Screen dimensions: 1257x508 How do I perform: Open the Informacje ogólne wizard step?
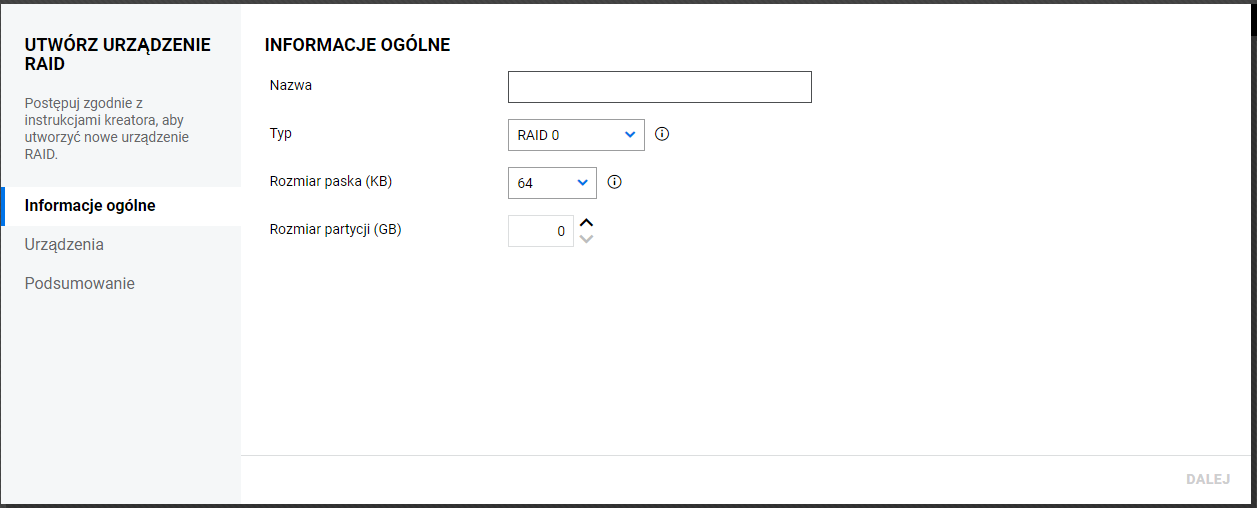pos(90,206)
